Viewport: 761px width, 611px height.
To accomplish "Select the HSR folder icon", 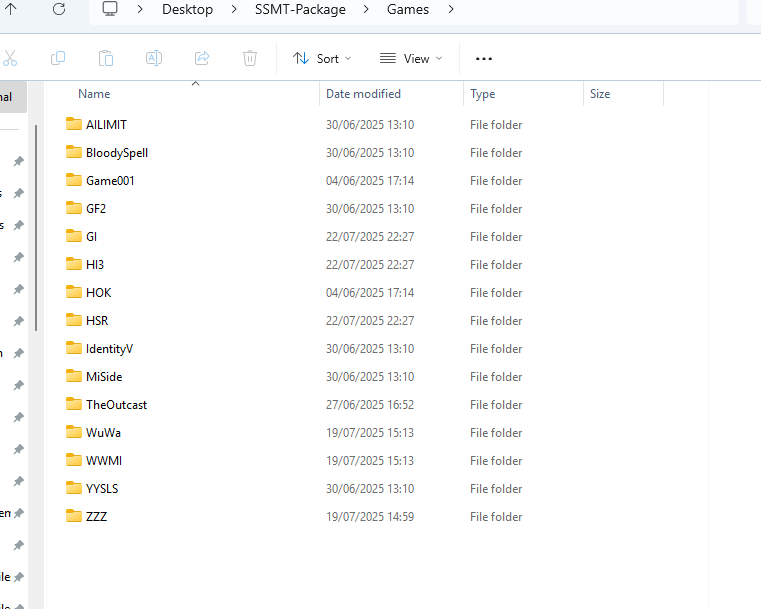I will coord(74,320).
